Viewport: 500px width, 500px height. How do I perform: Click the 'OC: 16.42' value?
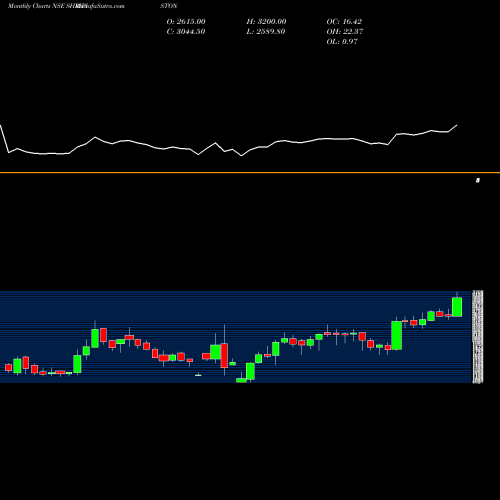pos(344,22)
